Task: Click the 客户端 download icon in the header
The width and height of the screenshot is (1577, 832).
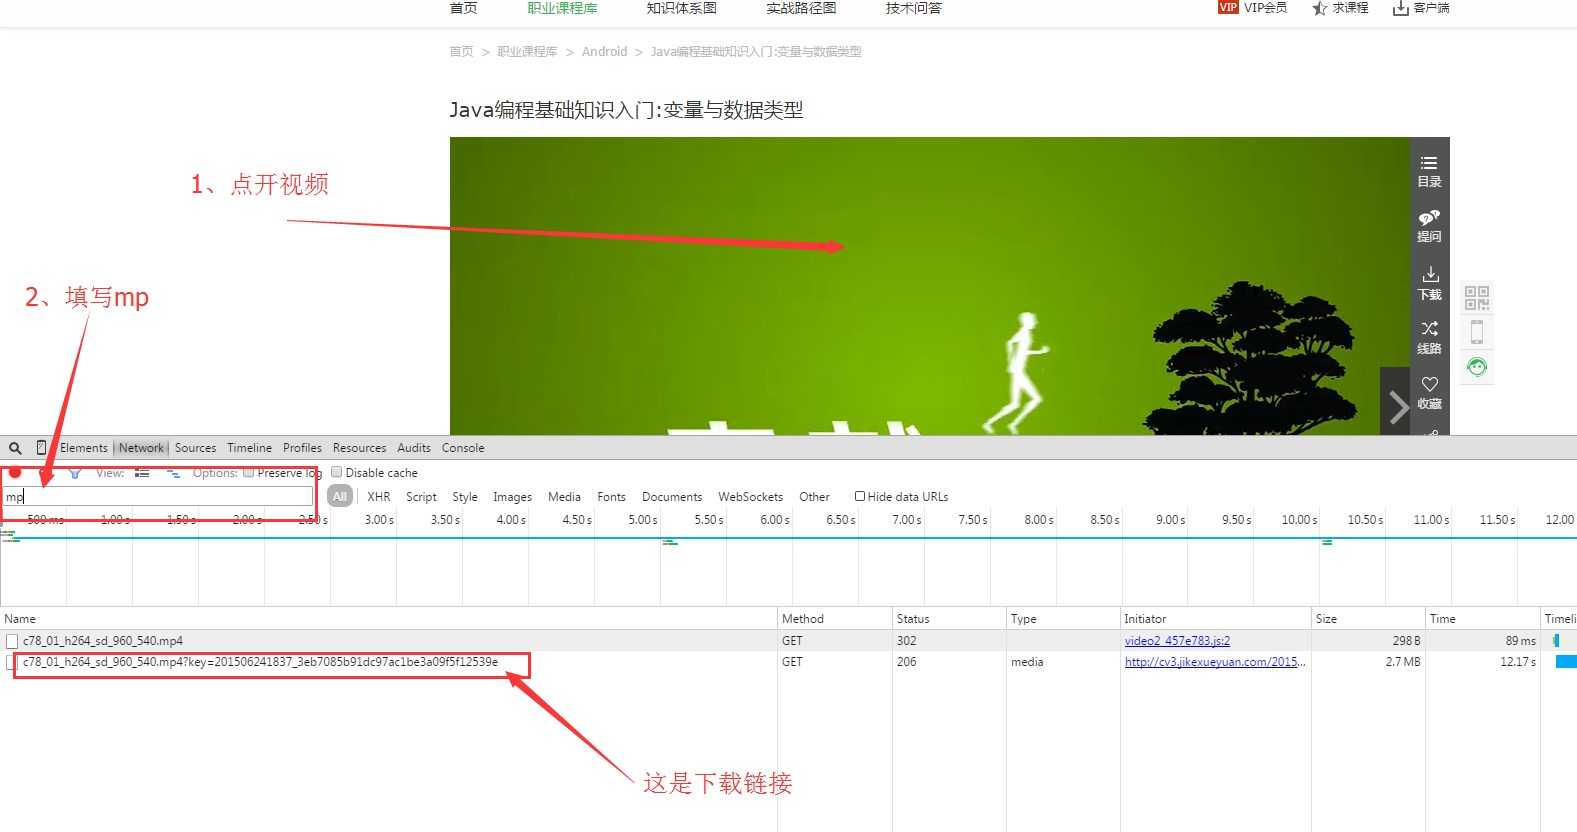Action: tap(1400, 8)
